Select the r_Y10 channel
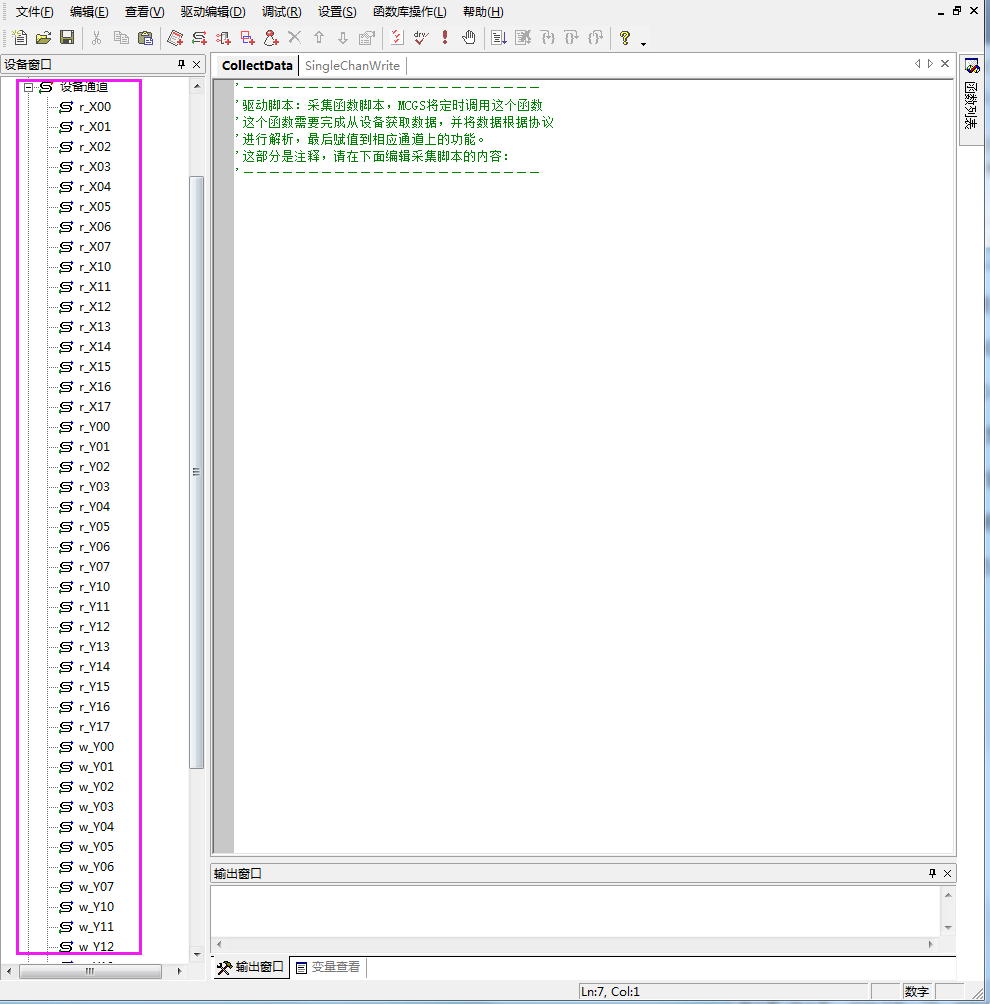This screenshot has height=1004, width=990. (94, 587)
